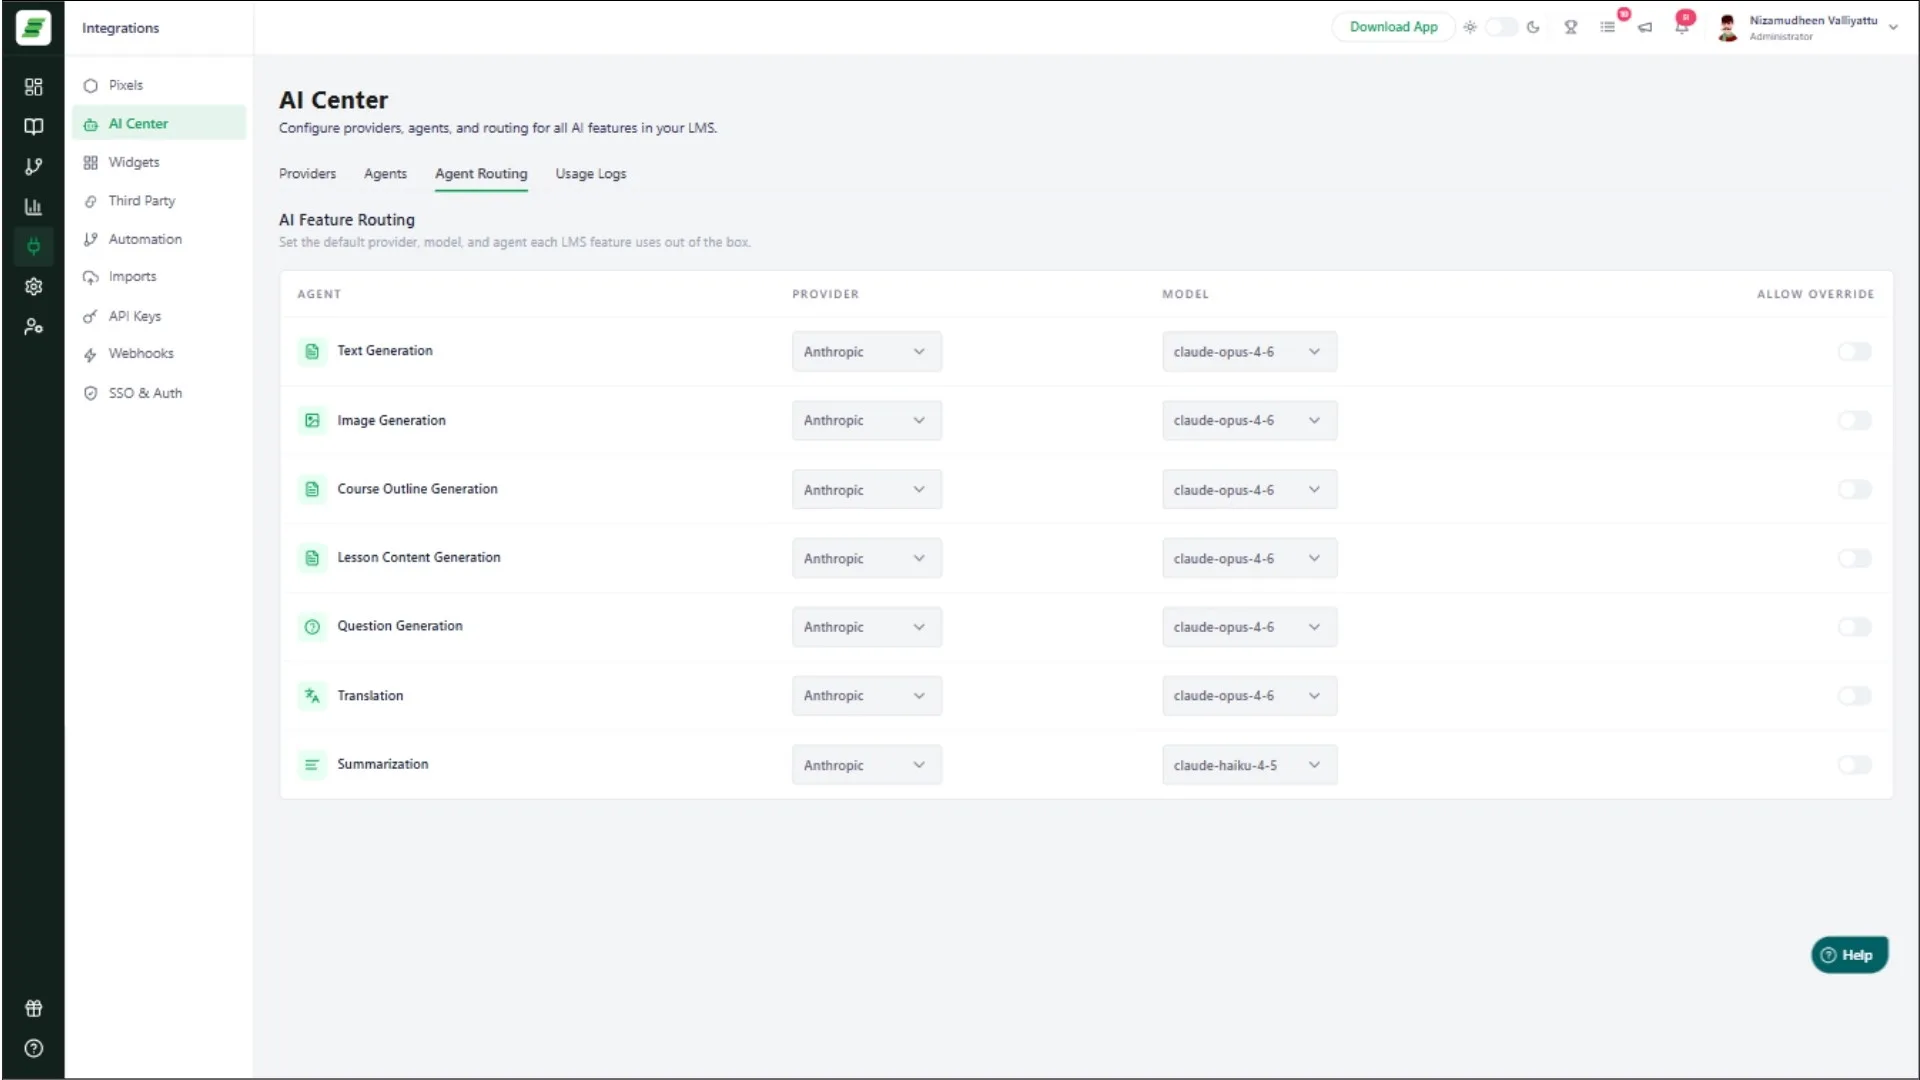Image resolution: width=1920 pixels, height=1080 pixels.
Task: Open the settings gear icon in left rail
Action: tap(33, 287)
